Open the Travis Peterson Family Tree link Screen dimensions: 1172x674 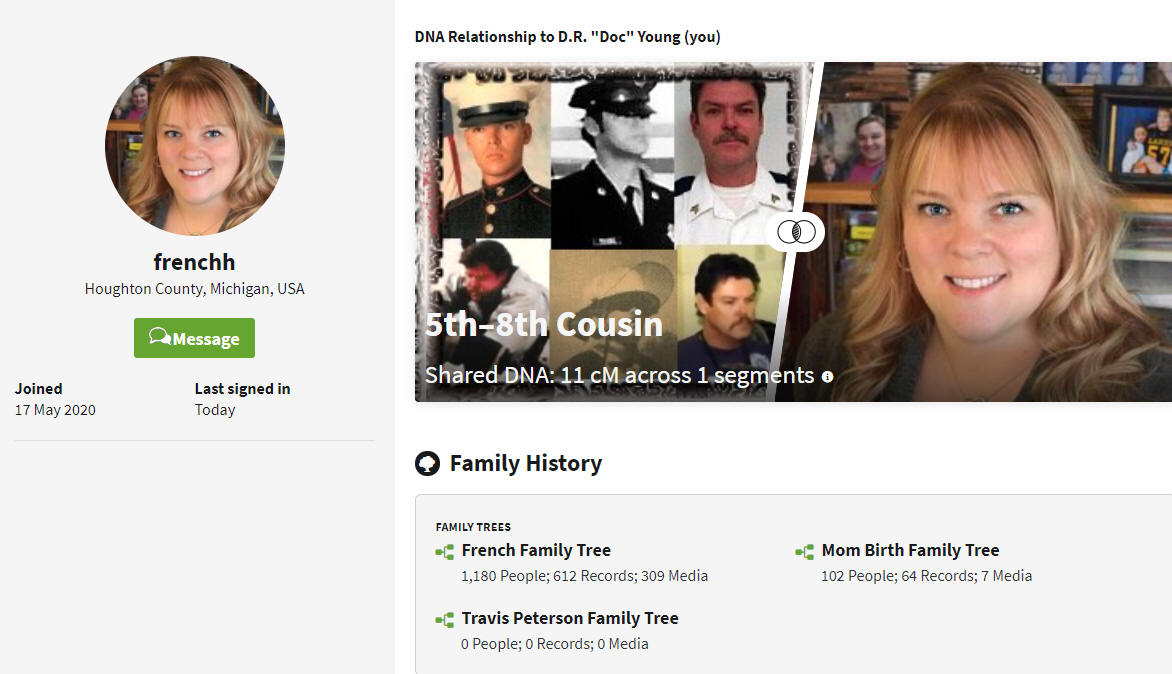(570, 618)
